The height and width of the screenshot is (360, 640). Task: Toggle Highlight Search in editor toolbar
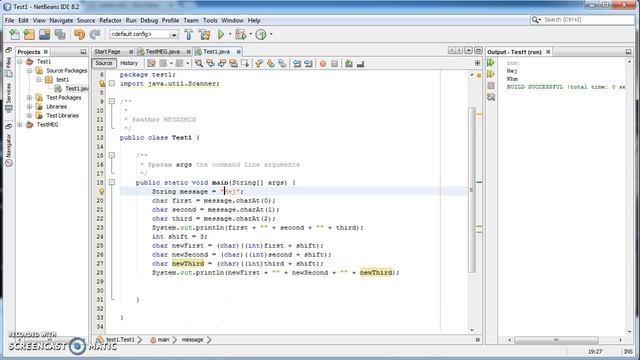[x=233, y=63]
